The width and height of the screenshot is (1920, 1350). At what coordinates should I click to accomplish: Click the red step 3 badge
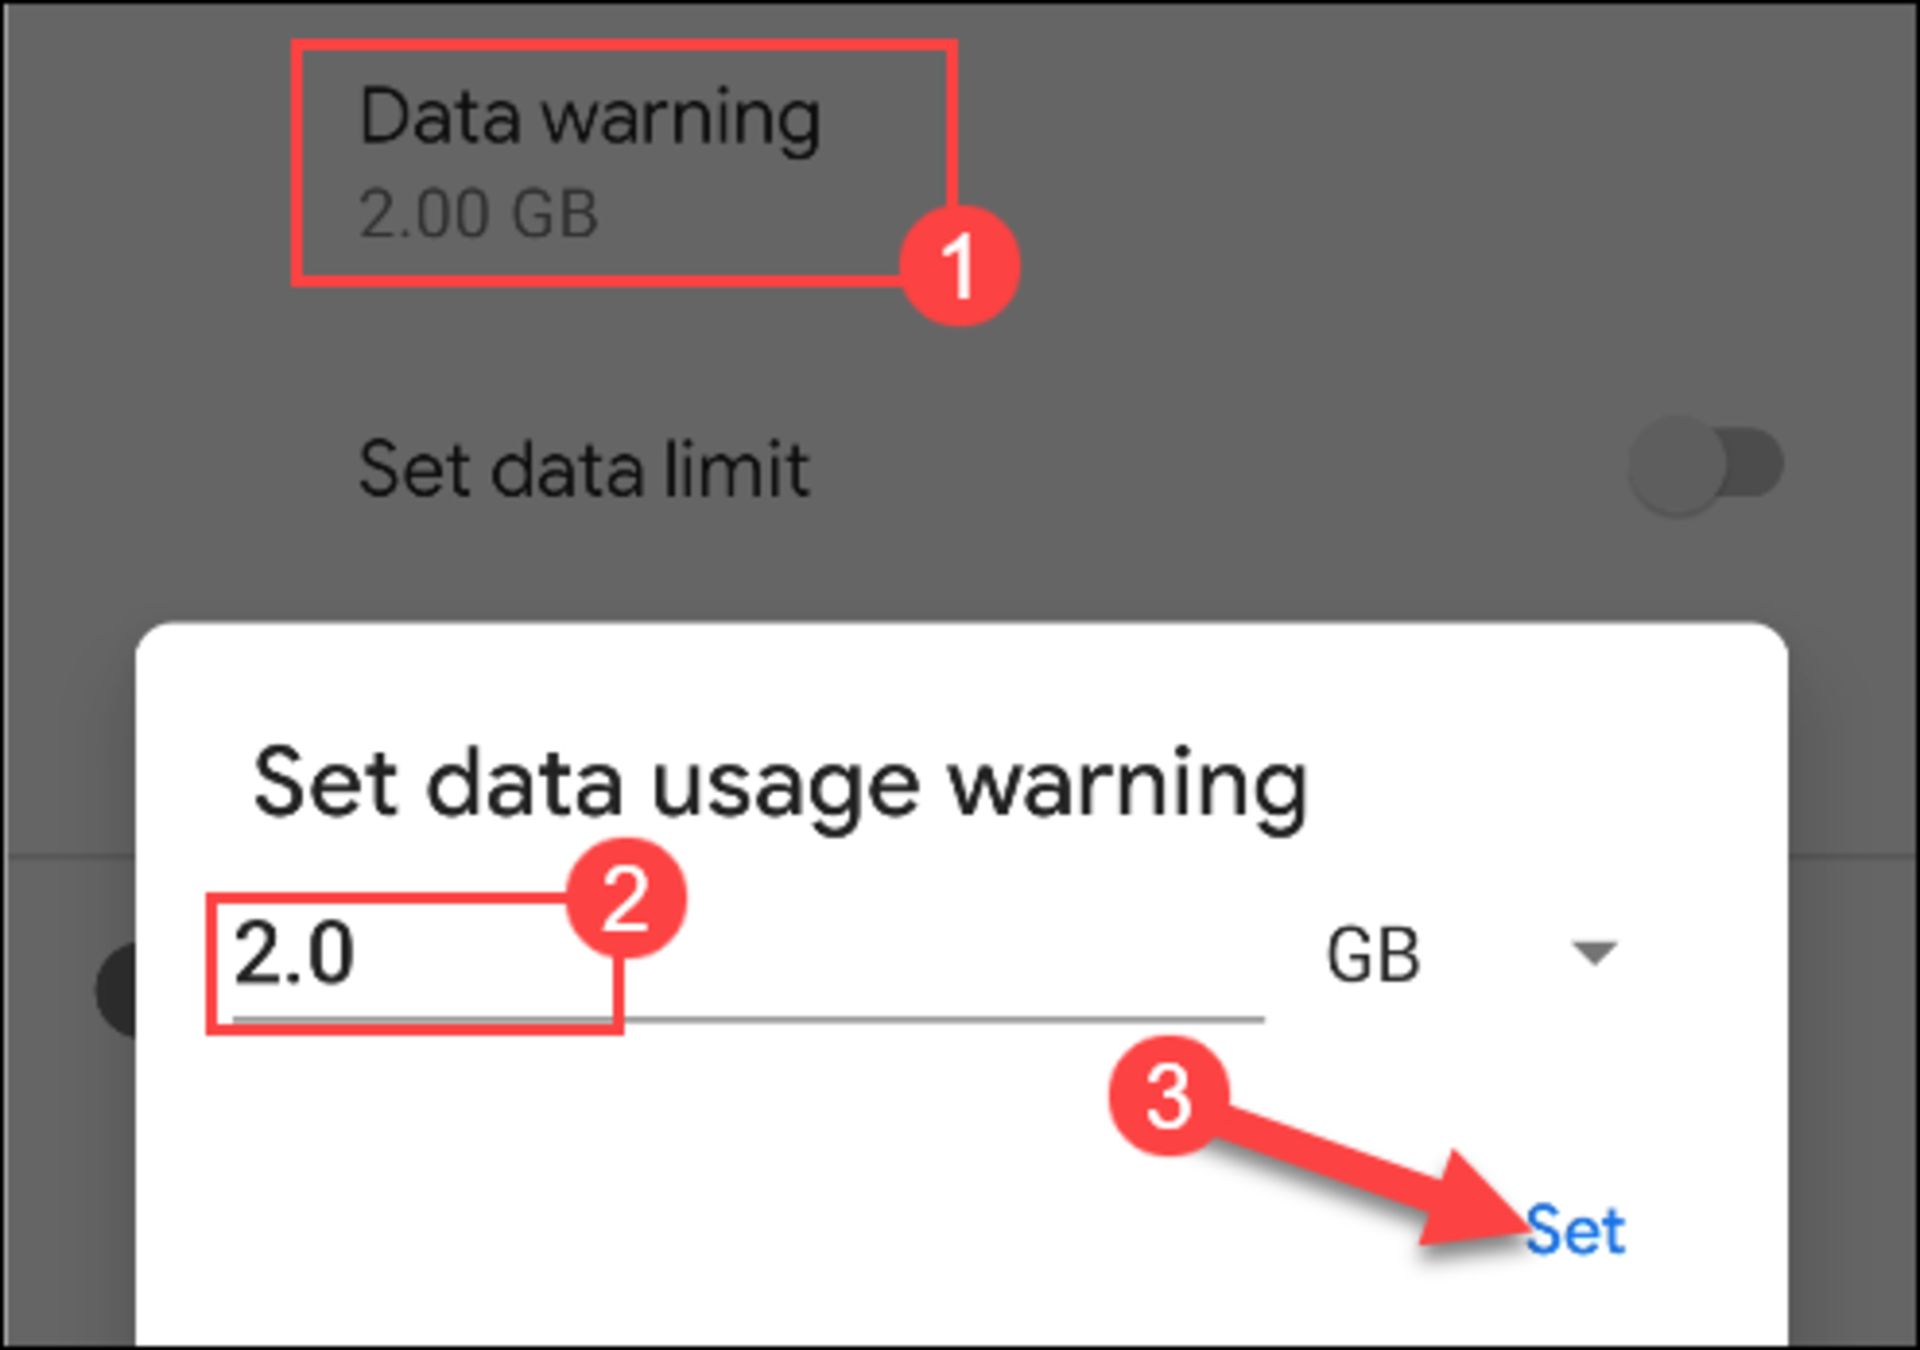(x=1168, y=1096)
